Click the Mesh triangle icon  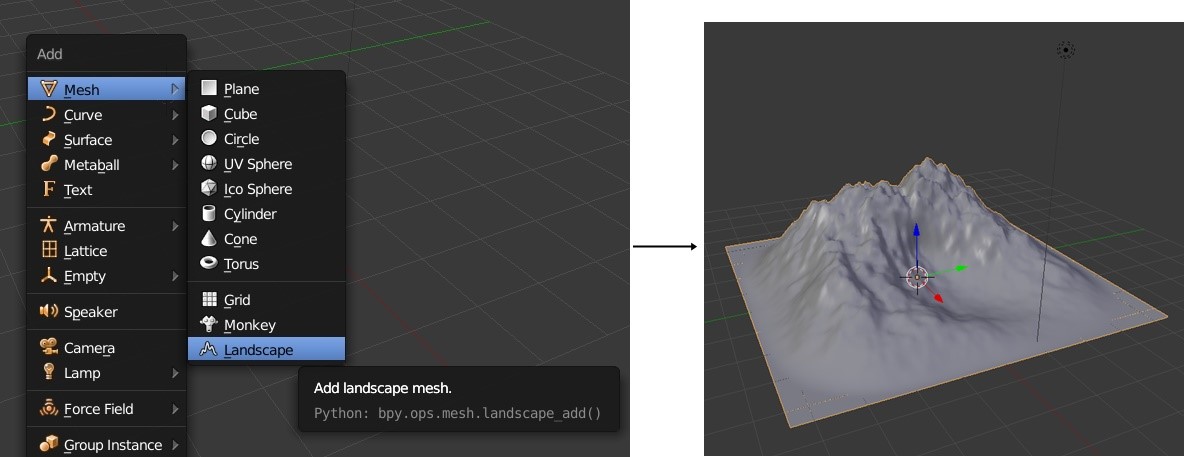(x=49, y=89)
